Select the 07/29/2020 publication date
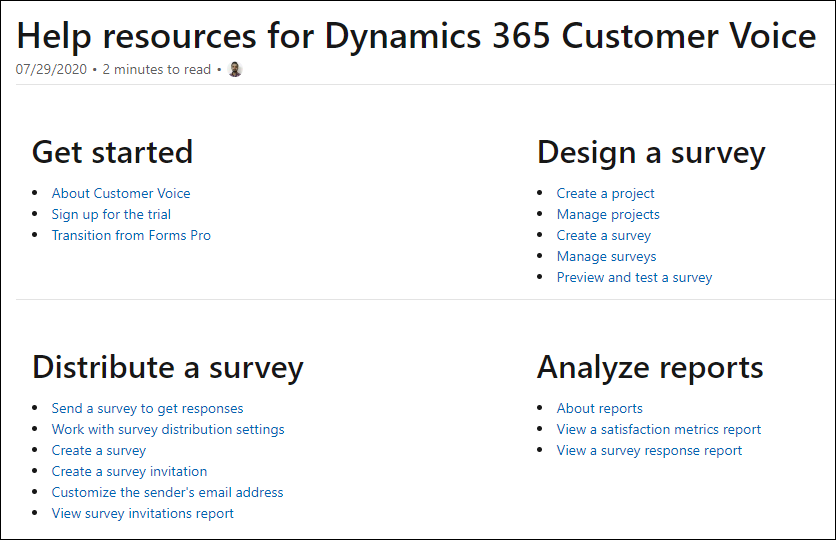836x540 pixels. (51, 70)
